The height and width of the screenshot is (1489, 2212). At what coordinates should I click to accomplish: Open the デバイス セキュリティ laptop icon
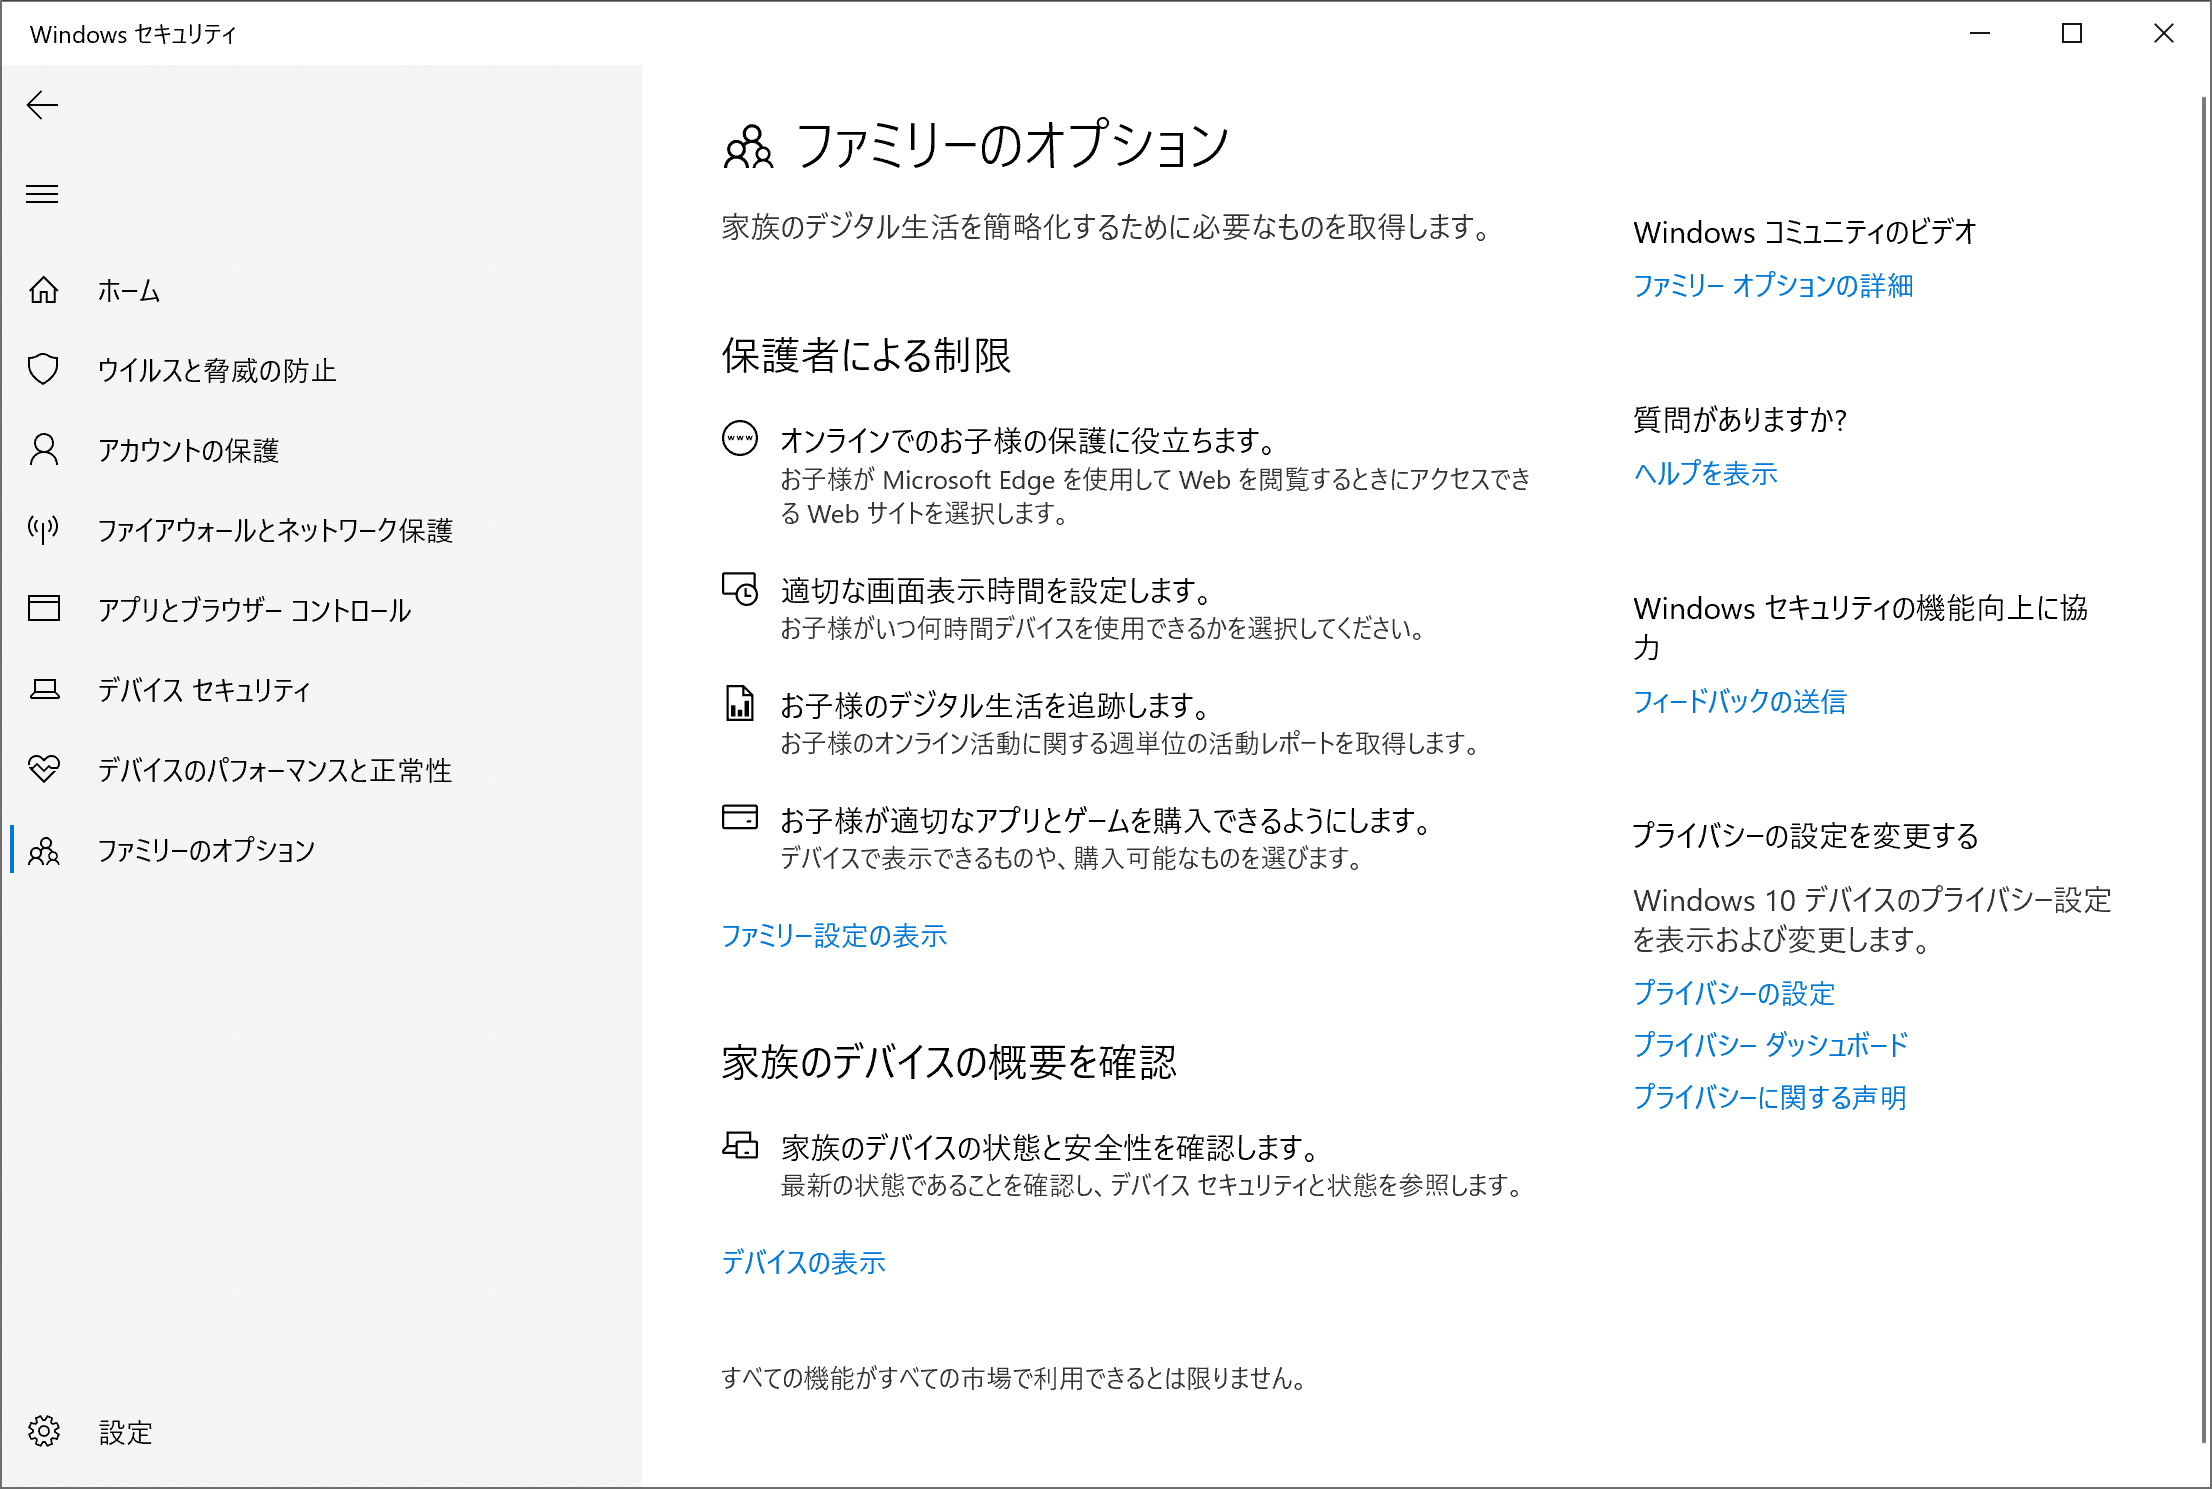pyautogui.click(x=43, y=689)
